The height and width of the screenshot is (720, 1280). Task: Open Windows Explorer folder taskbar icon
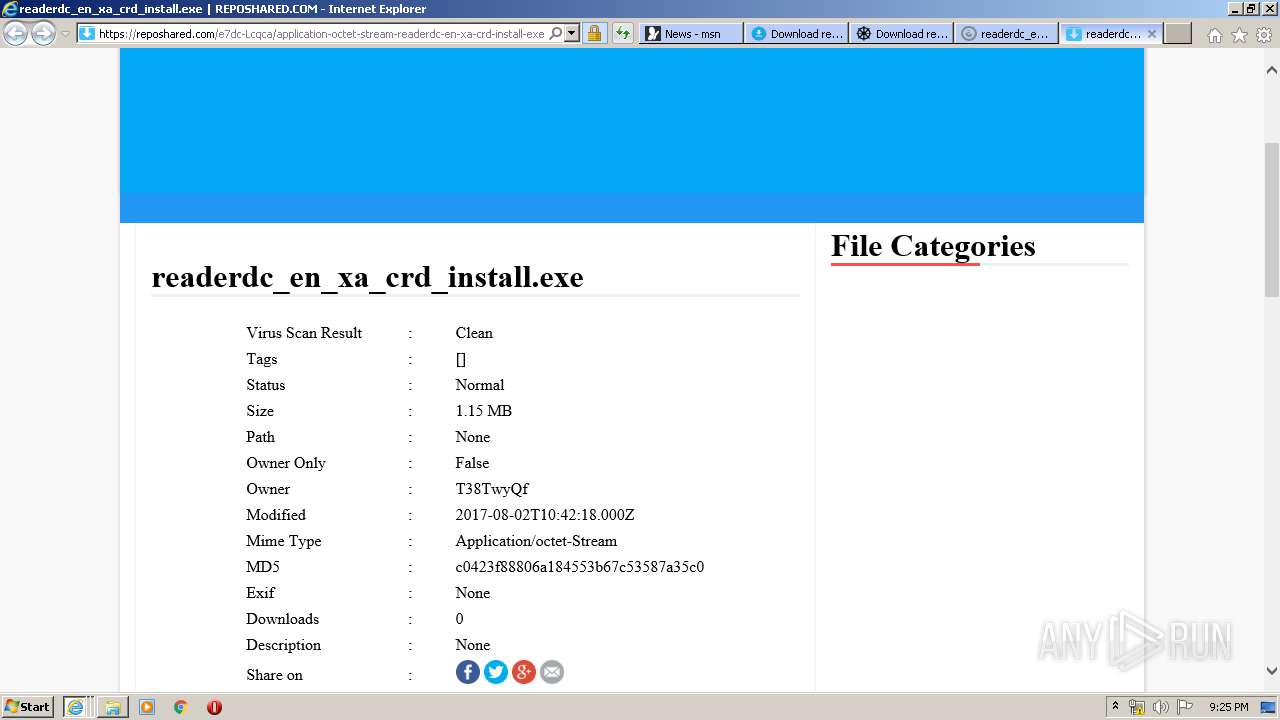click(x=113, y=707)
